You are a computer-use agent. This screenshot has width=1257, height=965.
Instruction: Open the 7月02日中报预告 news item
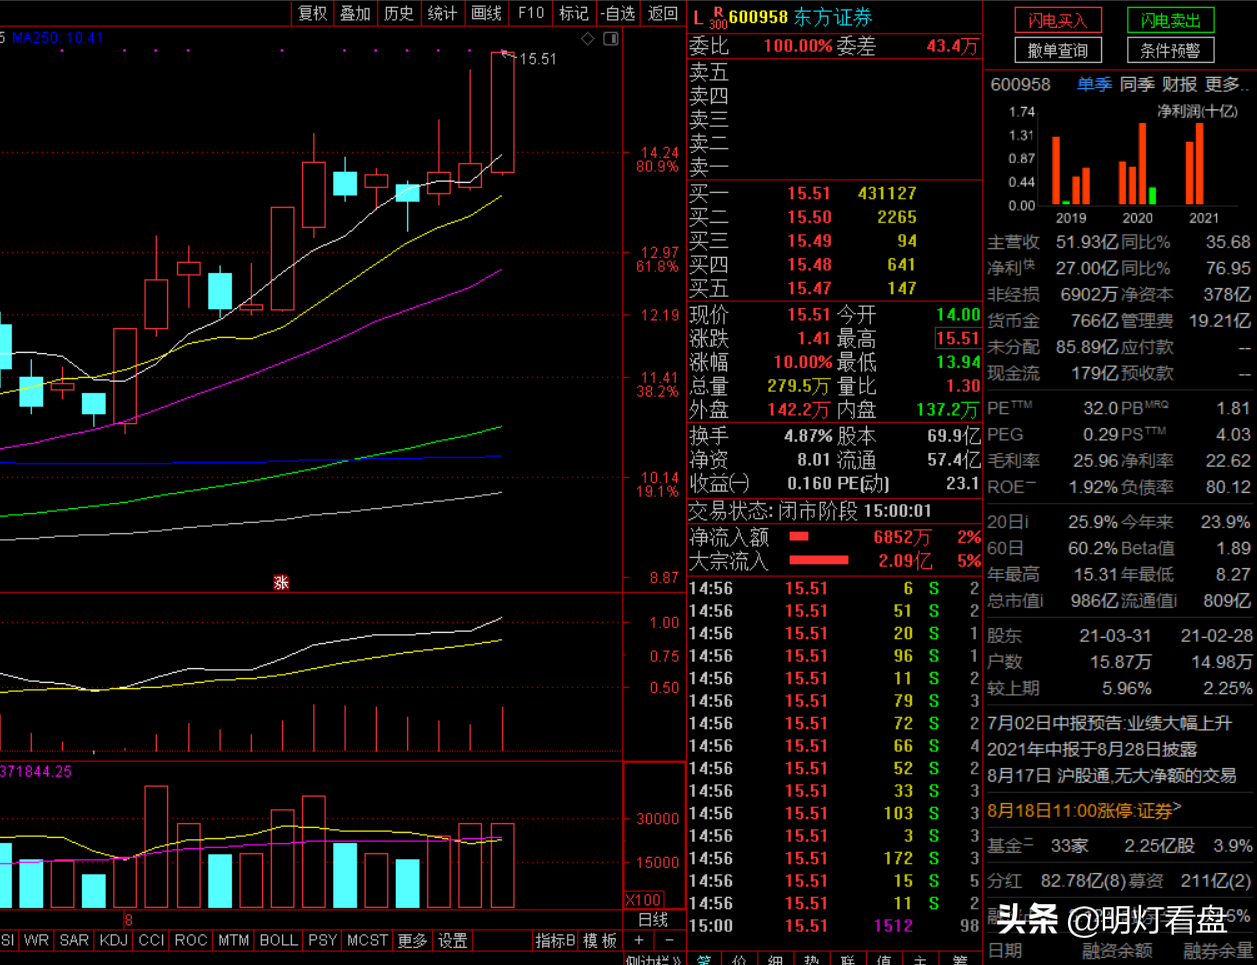click(1110, 722)
